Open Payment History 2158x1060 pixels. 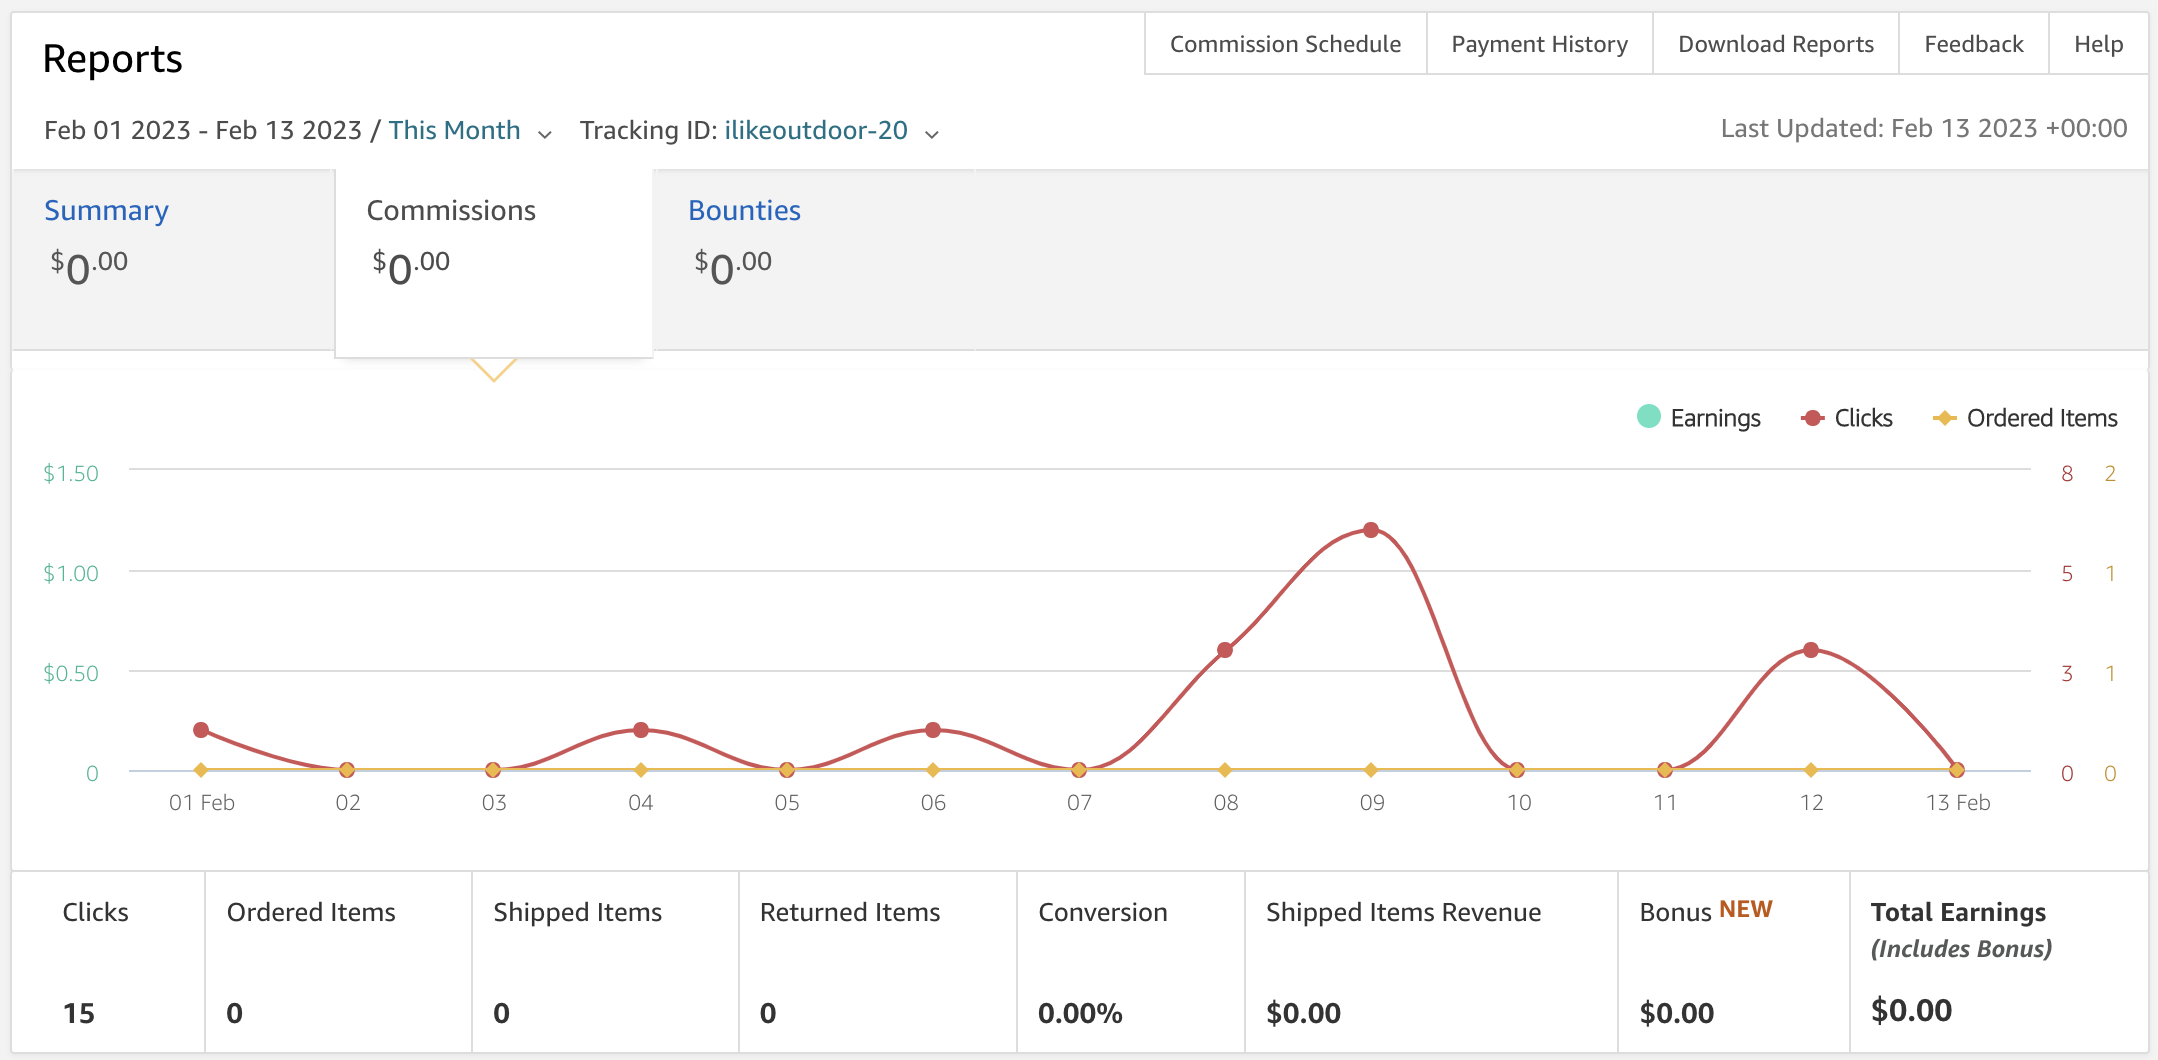click(x=1539, y=44)
